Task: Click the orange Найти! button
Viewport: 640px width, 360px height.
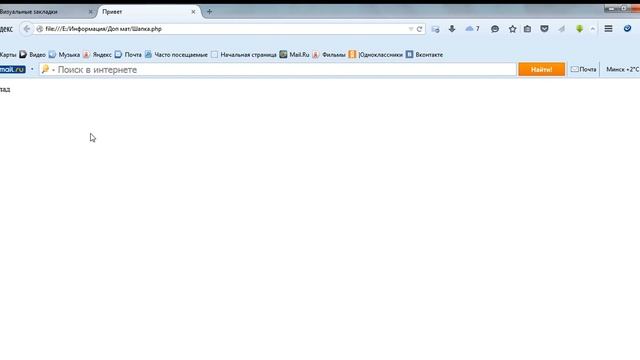Action: [x=542, y=70]
